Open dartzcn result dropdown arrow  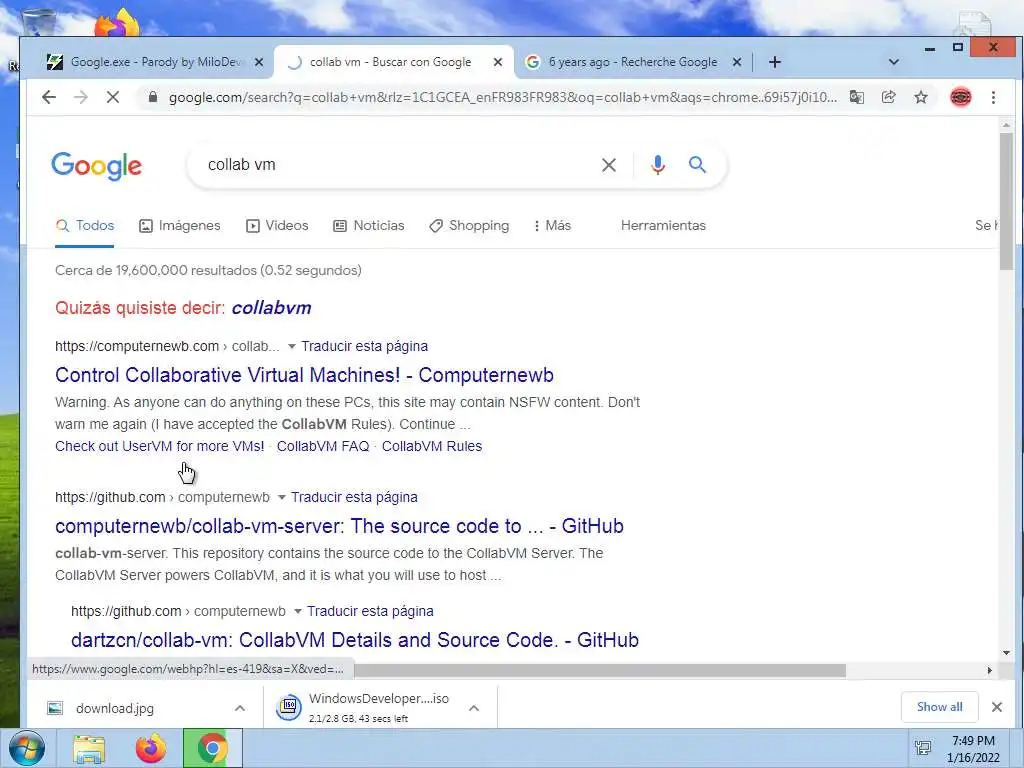click(298, 611)
